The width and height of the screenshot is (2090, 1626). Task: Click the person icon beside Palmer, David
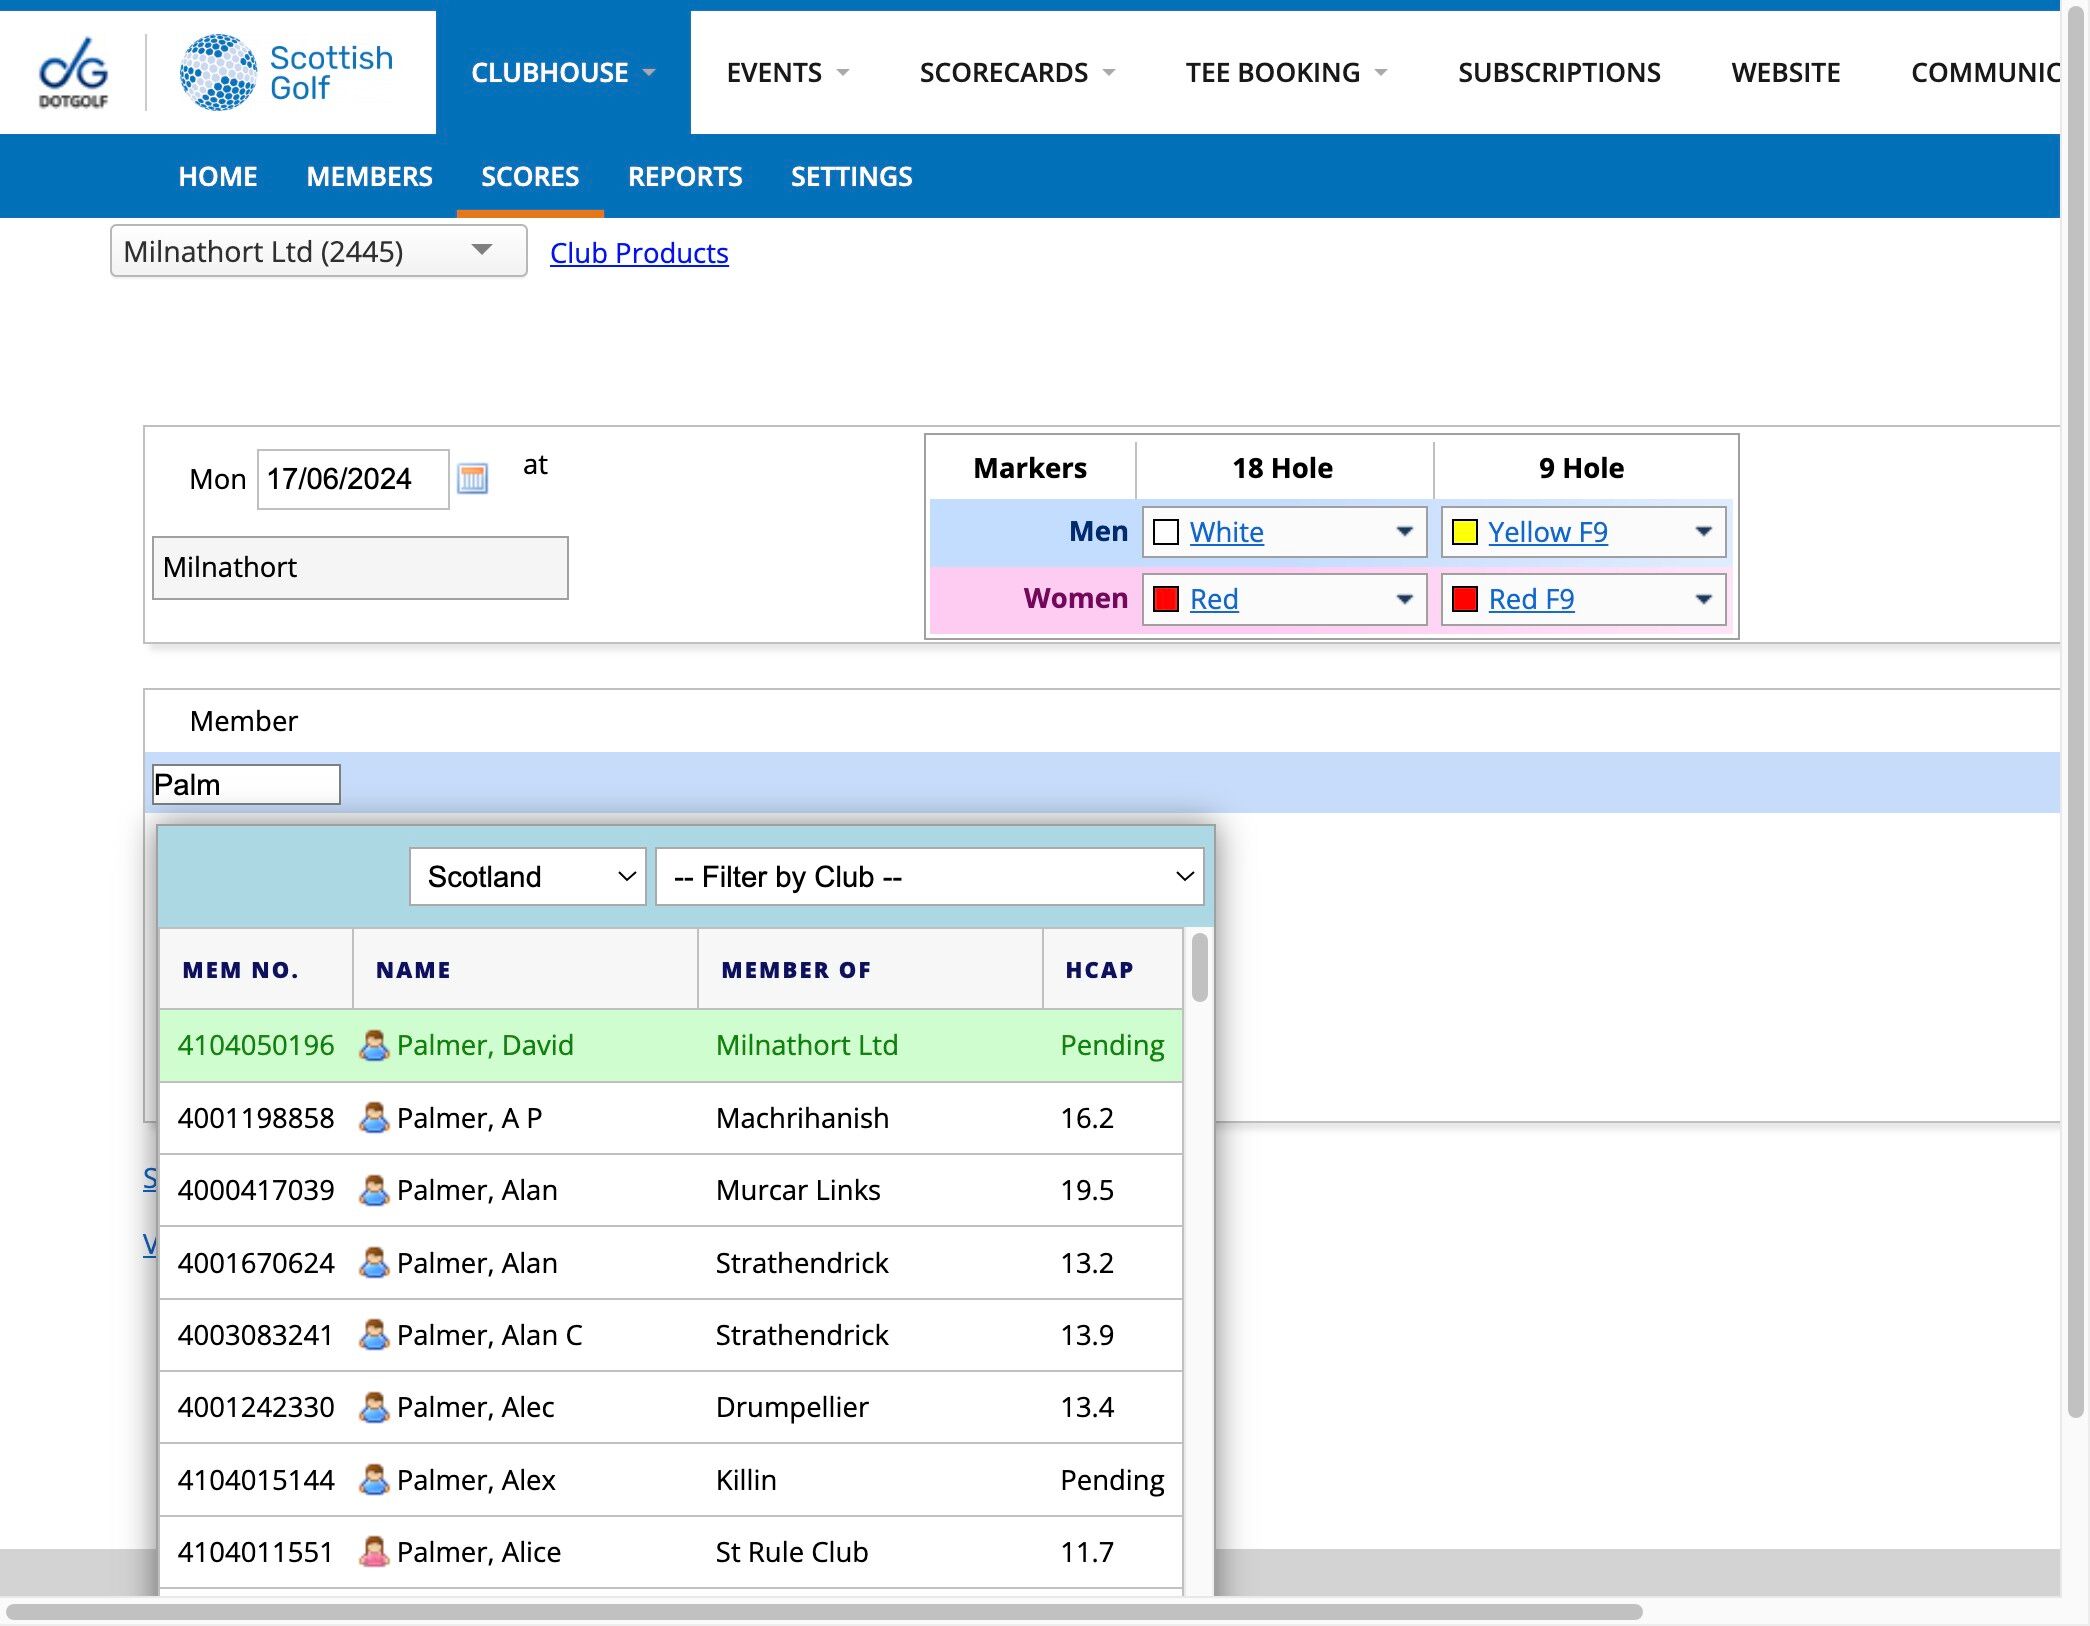pyautogui.click(x=374, y=1045)
